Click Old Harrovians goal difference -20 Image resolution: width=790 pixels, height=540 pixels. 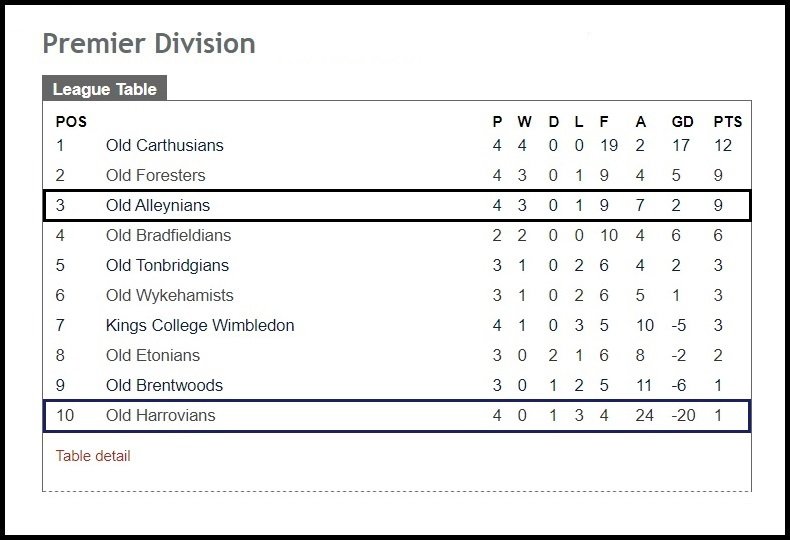click(x=683, y=416)
